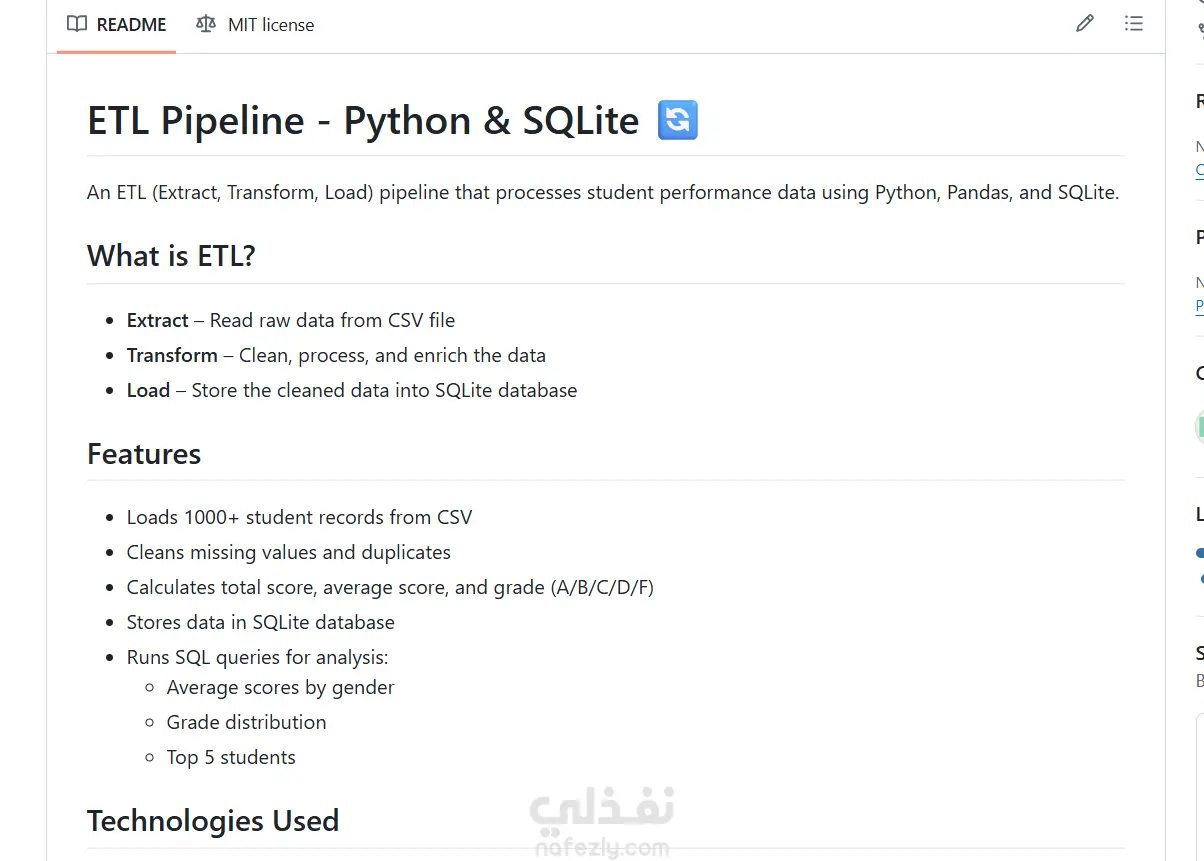Click the blue language dot in the sidebar
Viewport: 1204px width, 861px height.
(1200, 552)
